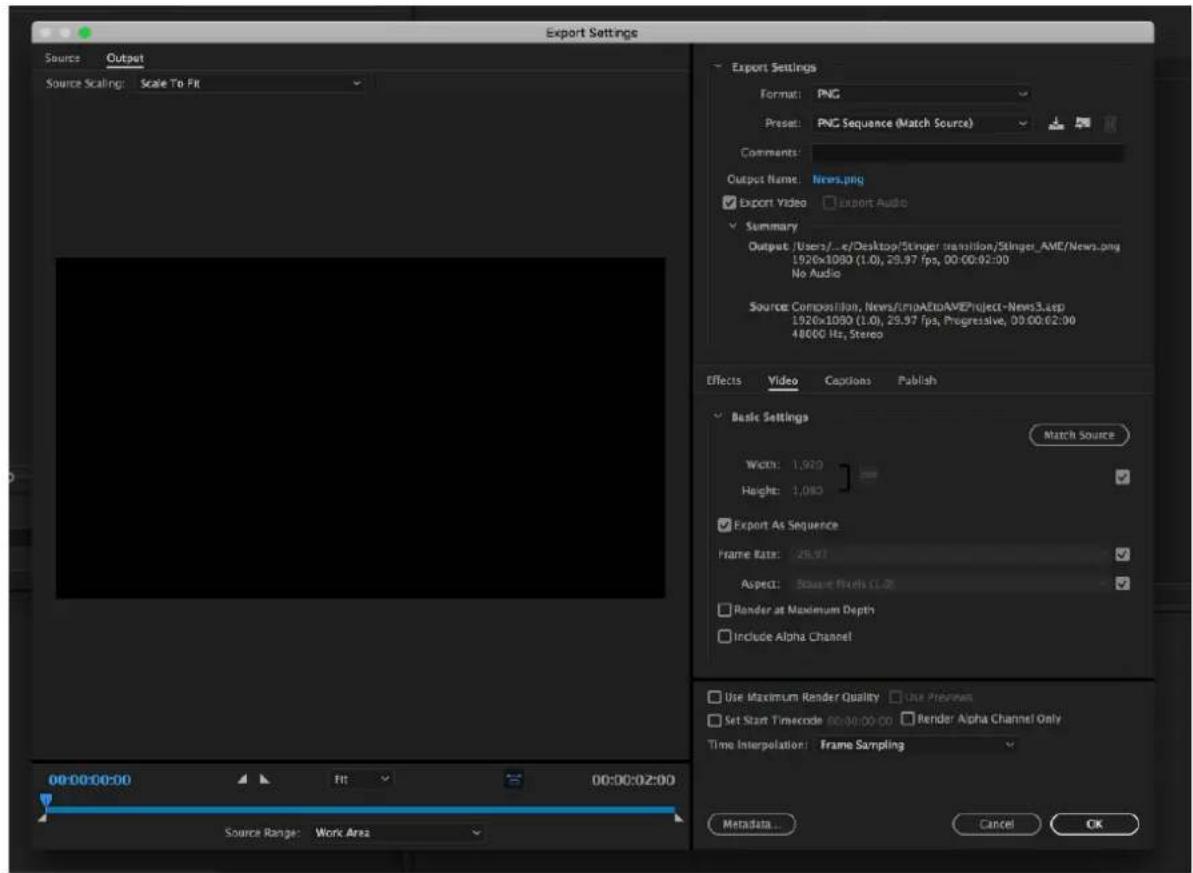The width and height of the screenshot is (1193, 873).
Task: Click the Width value field
Action: 807,464
